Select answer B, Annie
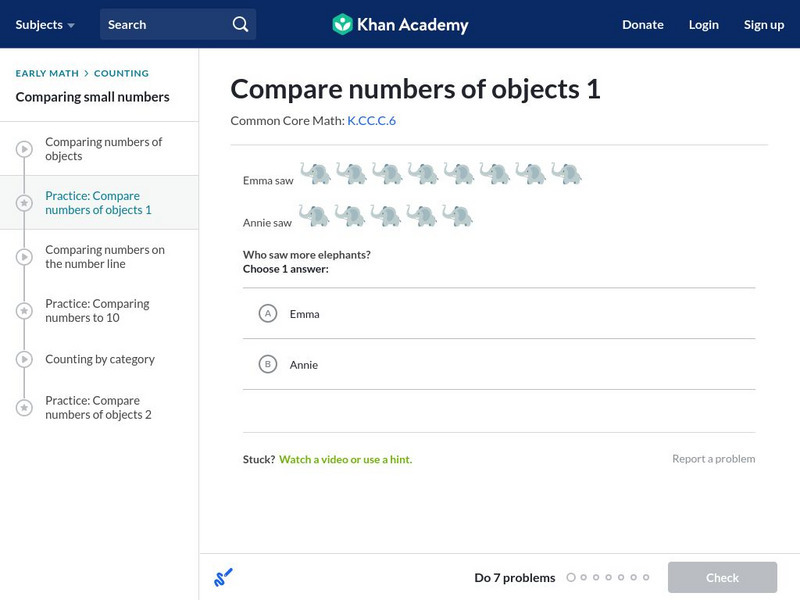The height and width of the screenshot is (600, 800). click(x=268, y=365)
